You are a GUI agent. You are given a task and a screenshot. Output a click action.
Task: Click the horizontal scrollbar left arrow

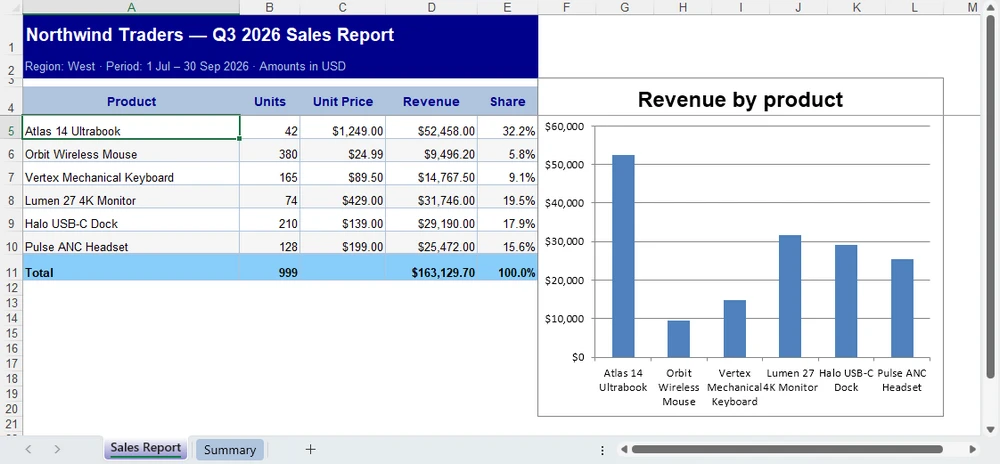tap(624, 449)
